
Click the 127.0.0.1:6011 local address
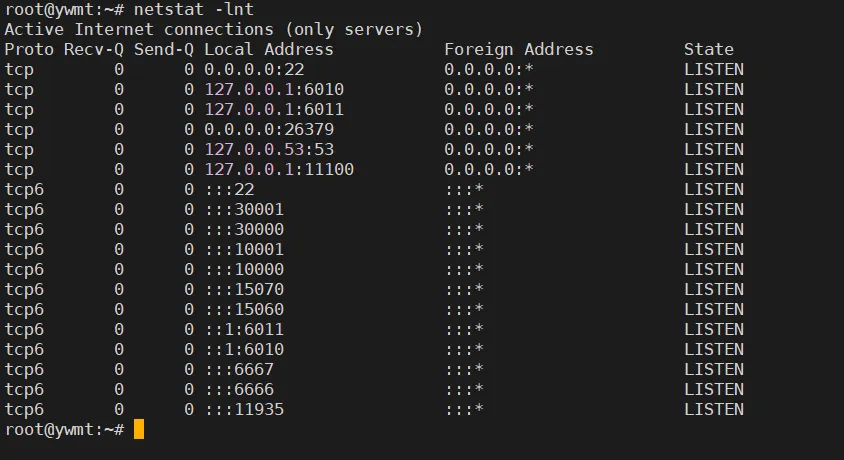274,109
